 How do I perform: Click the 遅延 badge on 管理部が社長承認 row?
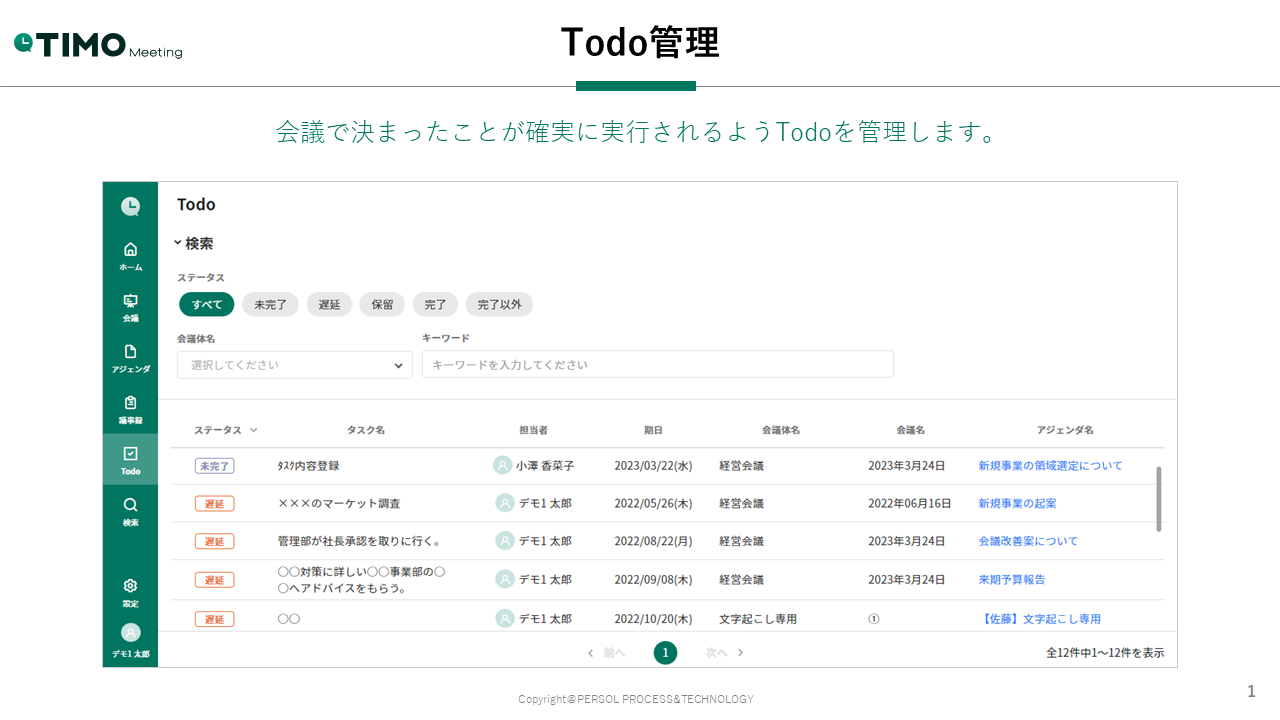click(214, 541)
